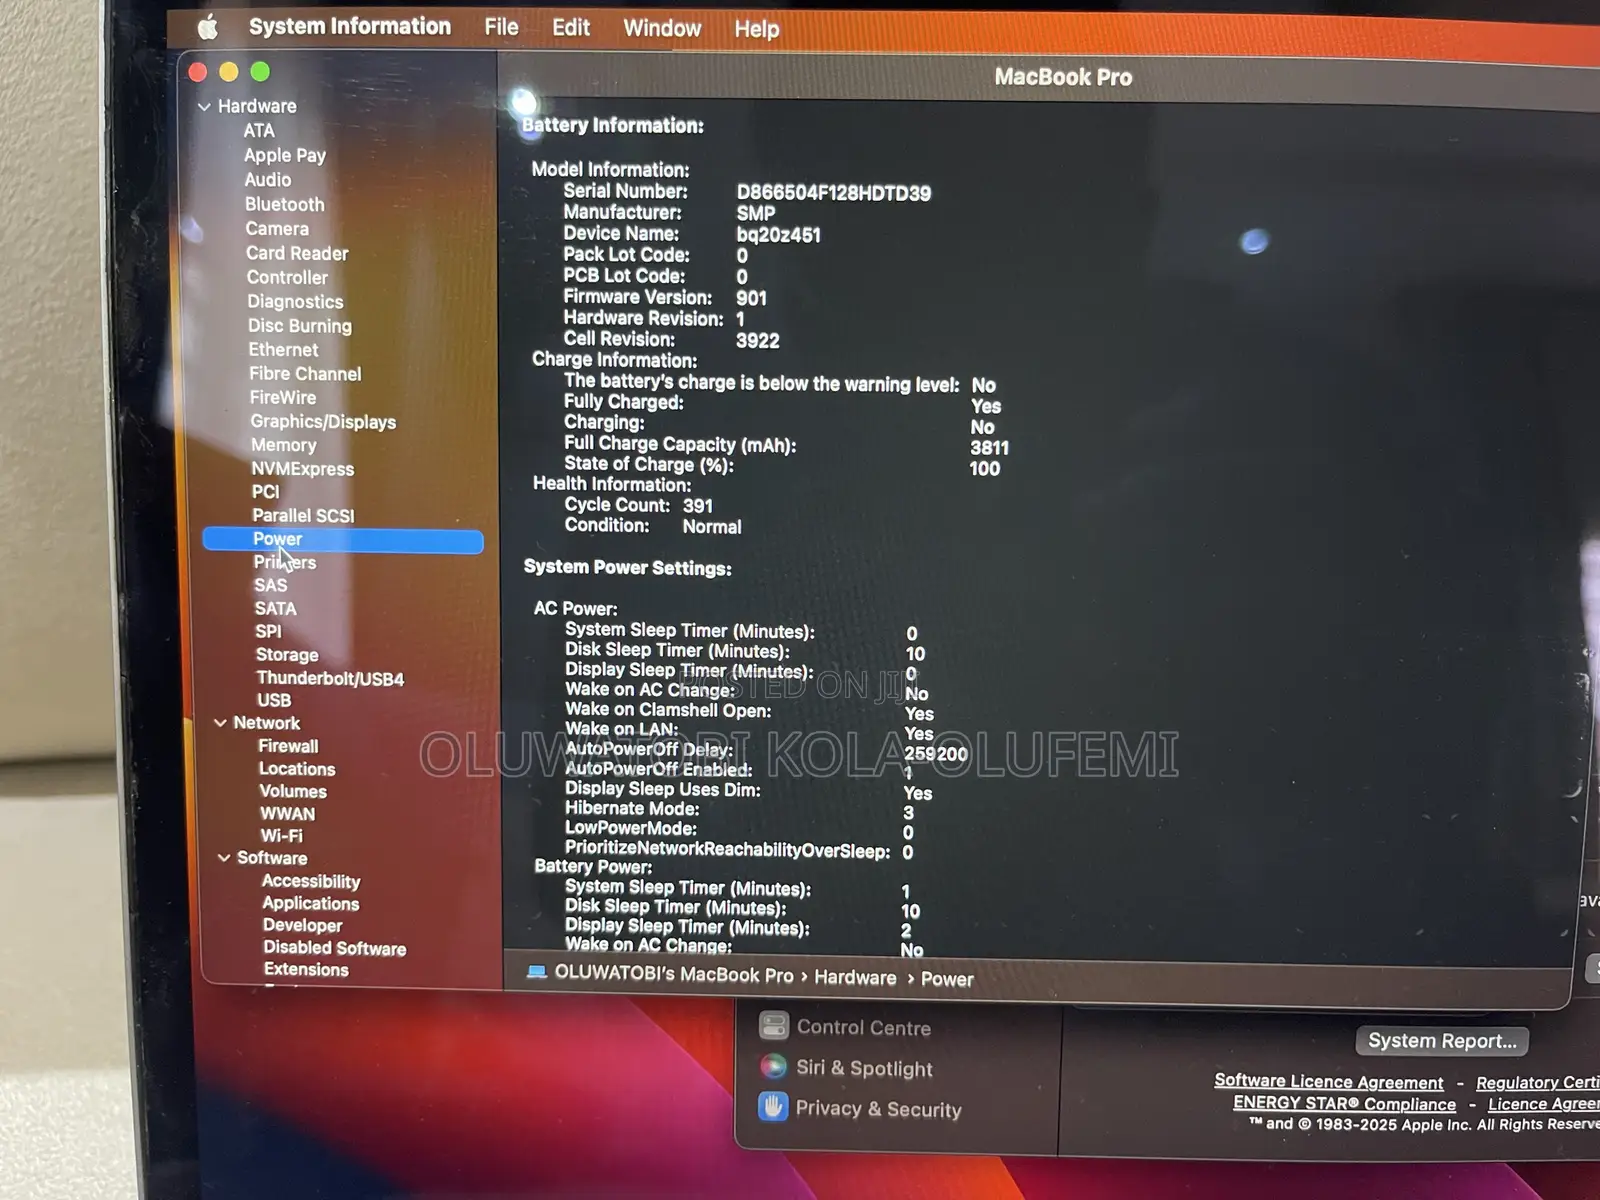Select Thunderbolt/USB4 in the sidebar
1600x1200 pixels.
330,679
